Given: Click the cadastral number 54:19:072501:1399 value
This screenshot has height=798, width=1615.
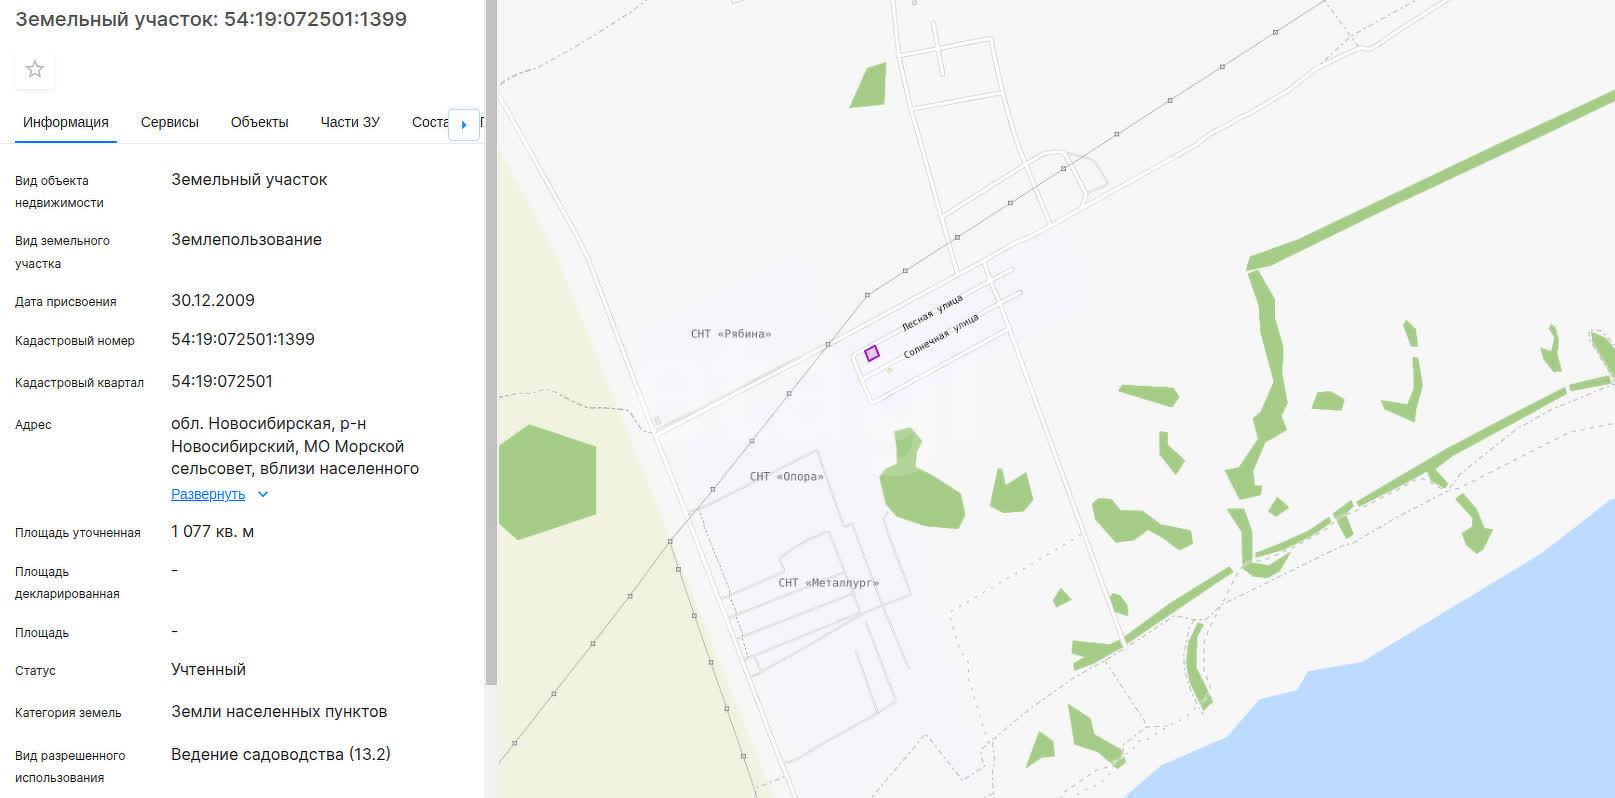Looking at the screenshot, I should point(243,339).
